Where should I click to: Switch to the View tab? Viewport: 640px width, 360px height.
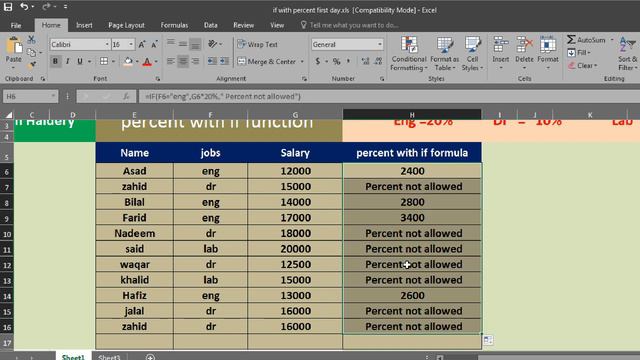[x=277, y=25]
